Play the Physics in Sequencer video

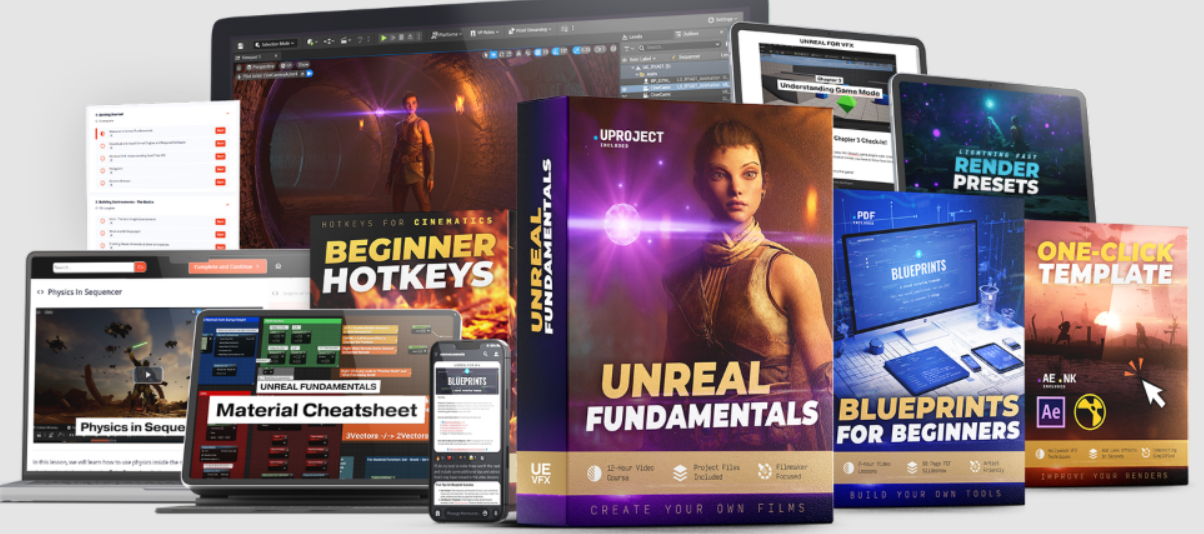(148, 375)
